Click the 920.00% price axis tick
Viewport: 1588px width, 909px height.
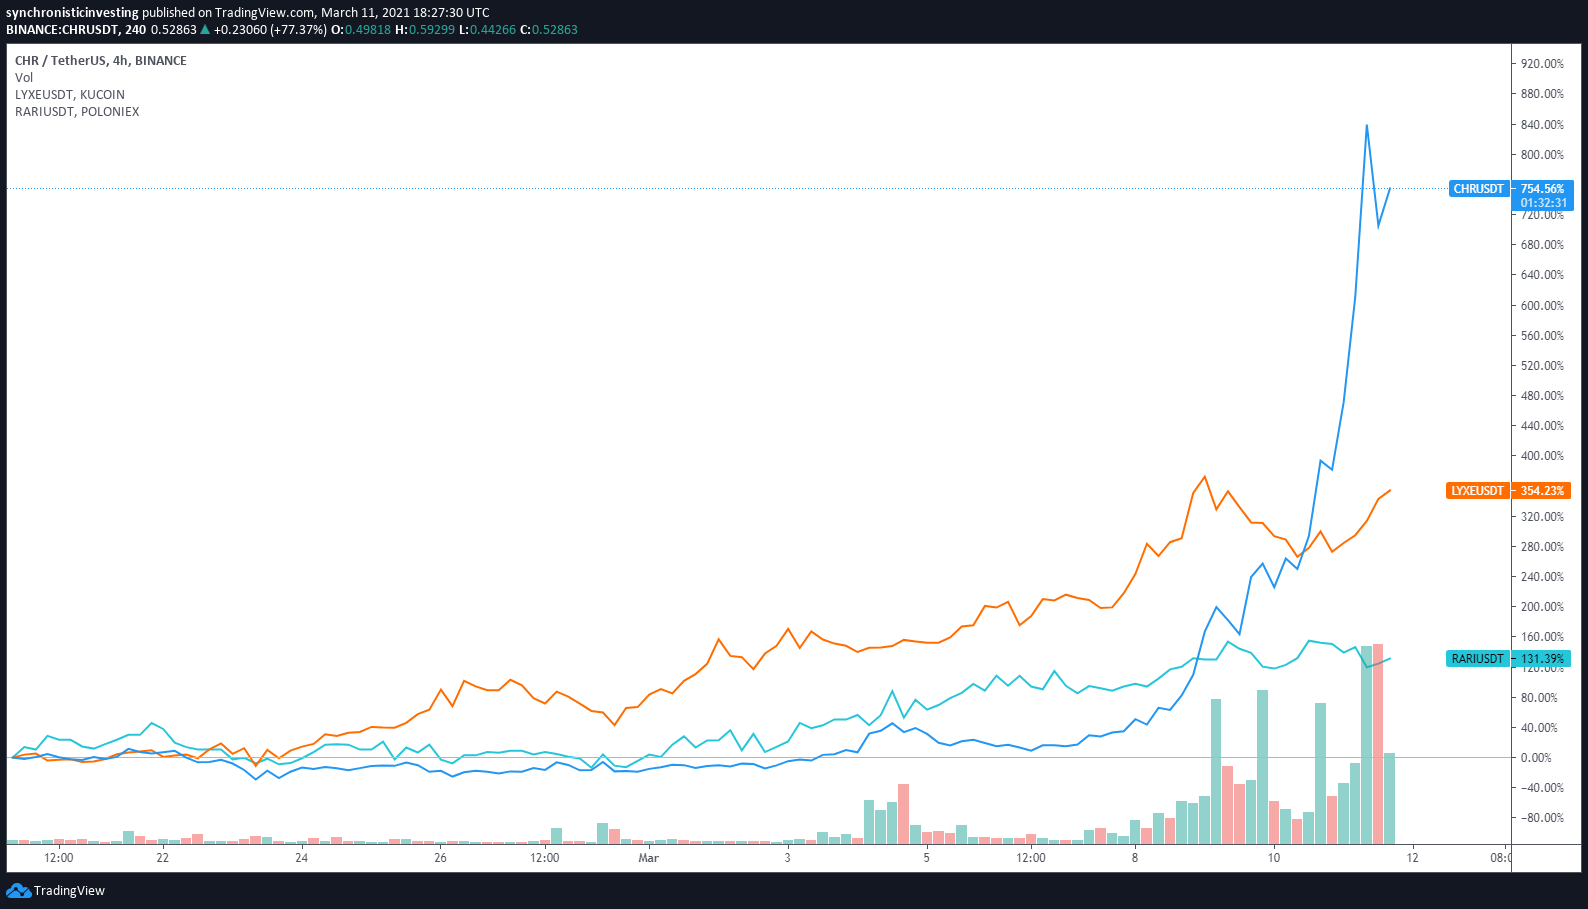[1542, 64]
